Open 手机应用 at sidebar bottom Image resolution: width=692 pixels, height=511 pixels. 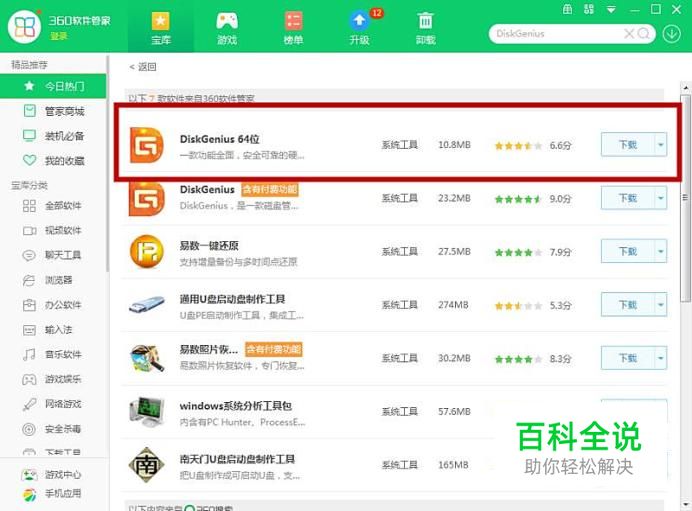point(52,494)
